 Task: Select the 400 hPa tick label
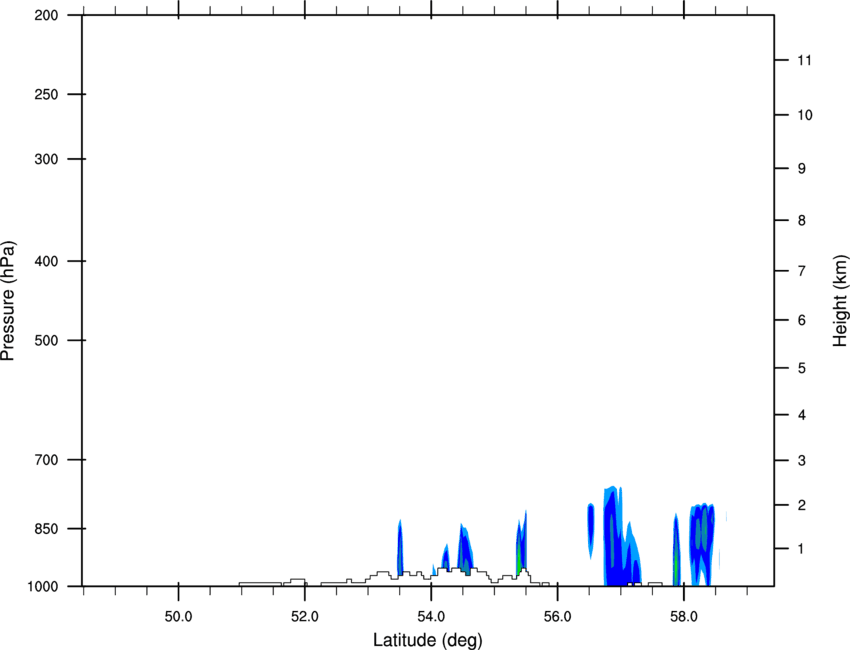point(46,261)
